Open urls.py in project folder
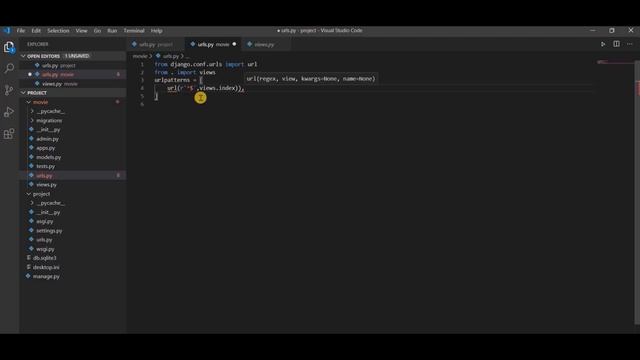The image size is (640, 360). click(73, 240)
